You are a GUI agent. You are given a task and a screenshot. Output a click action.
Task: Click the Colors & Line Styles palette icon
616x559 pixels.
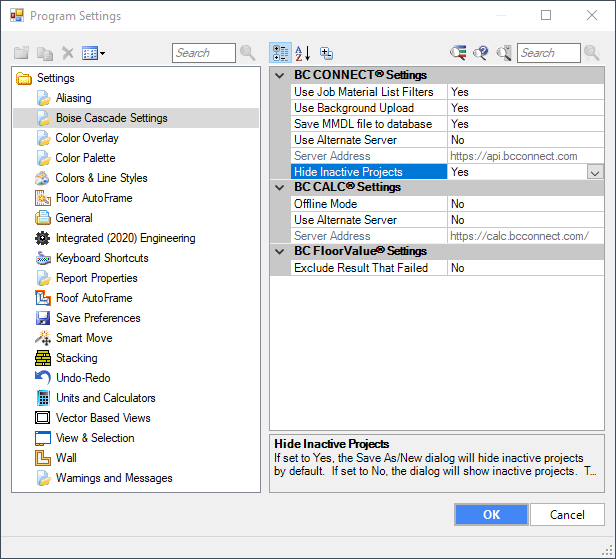pyautogui.click(x=42, y=178)
